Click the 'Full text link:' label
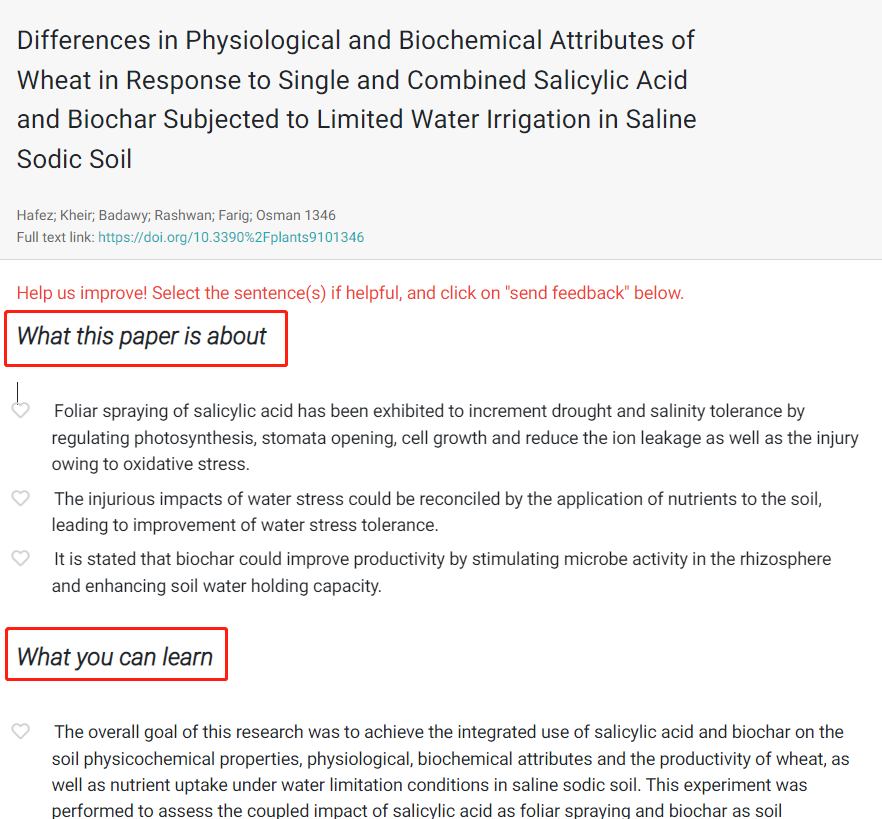Image resolution: width=882 pixels, height=819 pixels. pos(56,237)
